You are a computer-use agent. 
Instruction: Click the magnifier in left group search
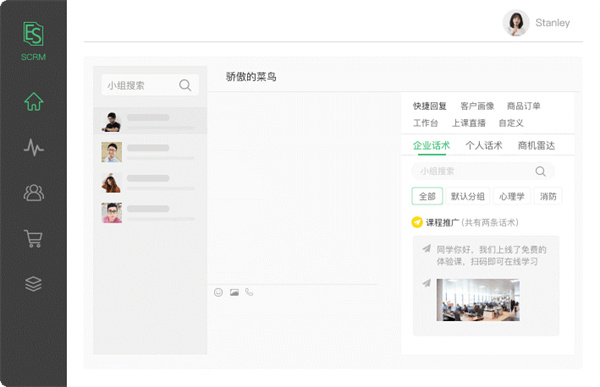click(185, 85)
